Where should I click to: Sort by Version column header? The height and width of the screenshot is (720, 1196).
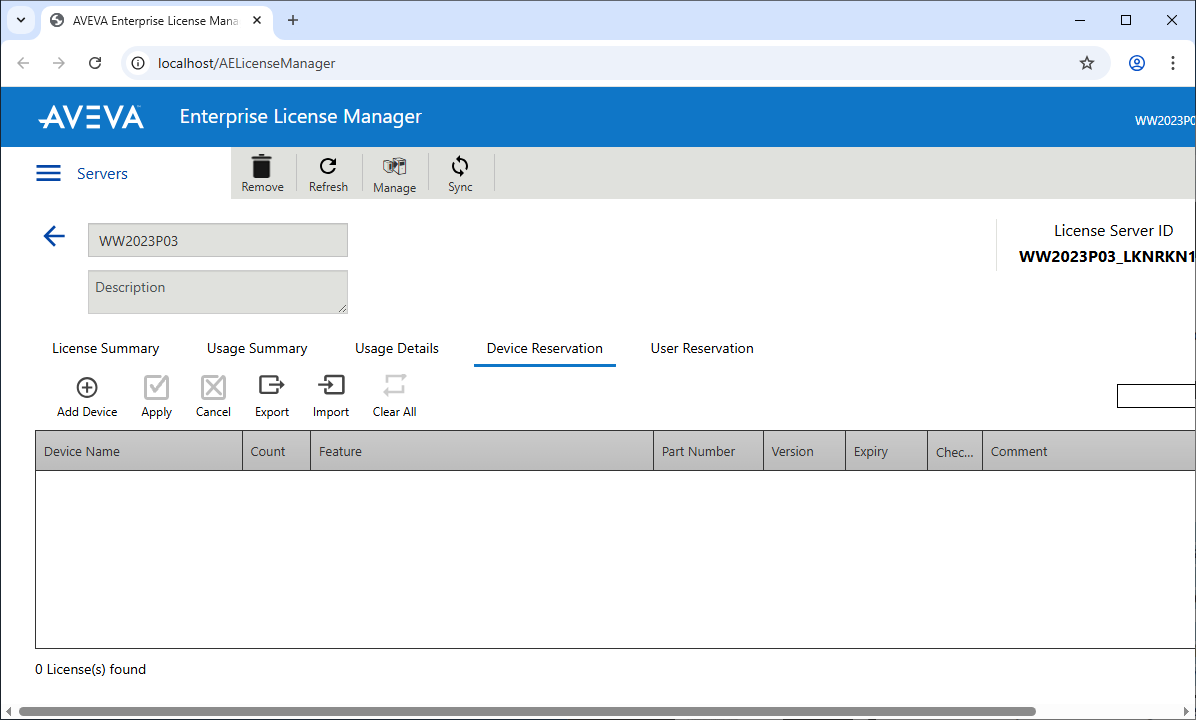(x=805, y=452)
